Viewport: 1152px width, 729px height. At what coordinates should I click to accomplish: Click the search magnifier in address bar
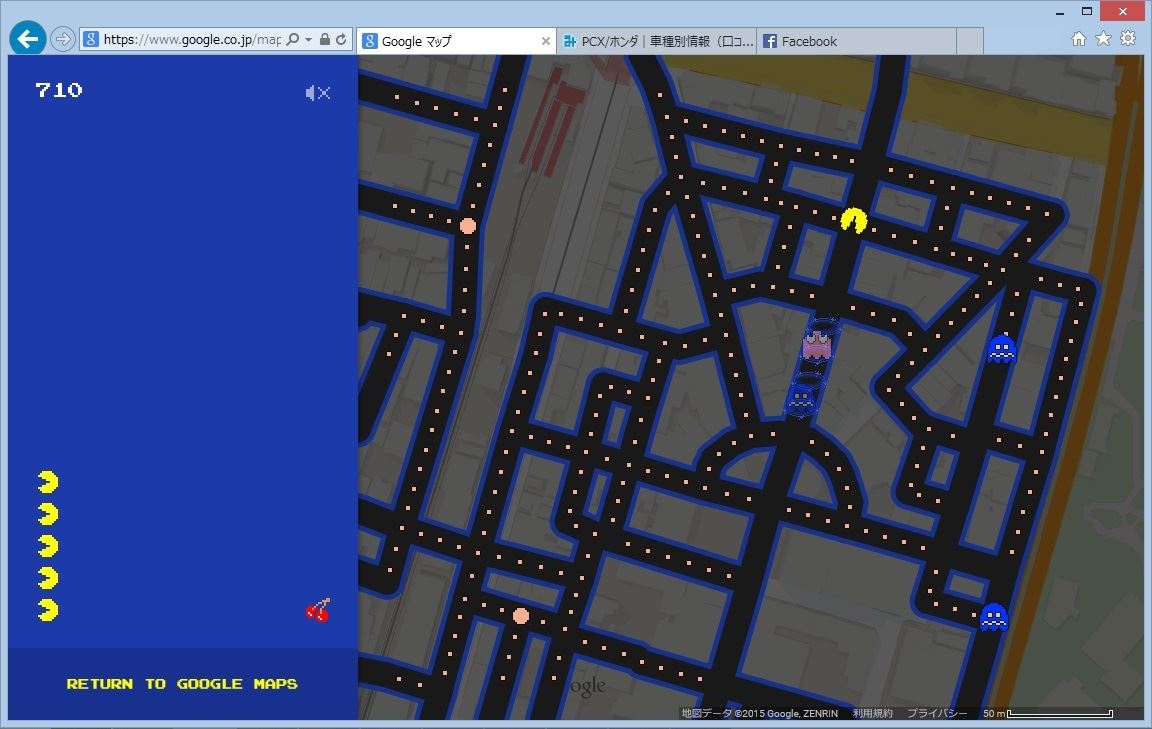293,40
